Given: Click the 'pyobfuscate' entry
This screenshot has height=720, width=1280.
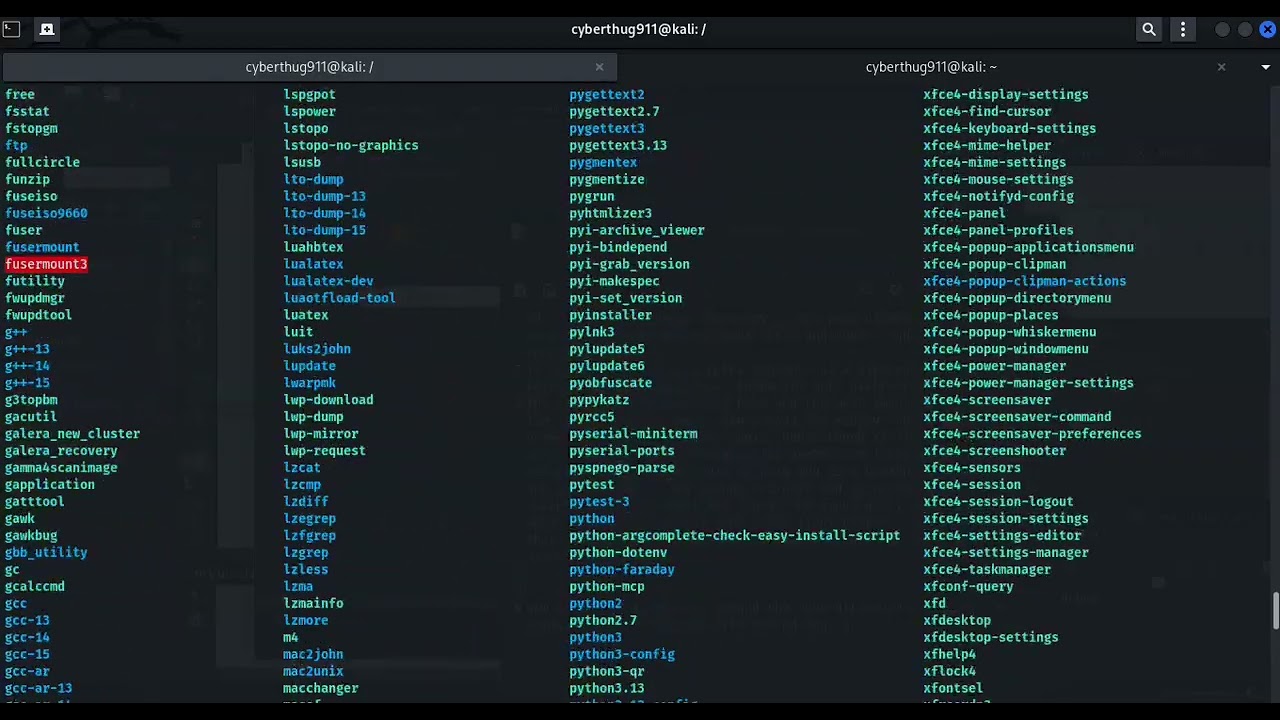Looking at the screenshot, I should pos(610,383).
